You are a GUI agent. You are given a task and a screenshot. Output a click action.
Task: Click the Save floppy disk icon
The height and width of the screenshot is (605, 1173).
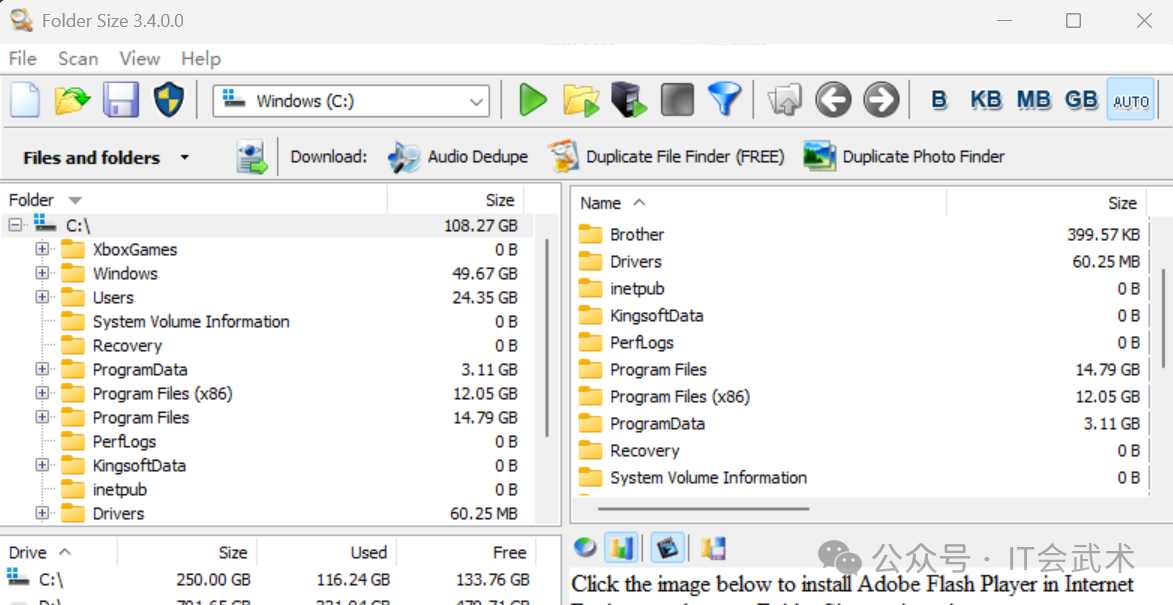(x=121, y=100)
